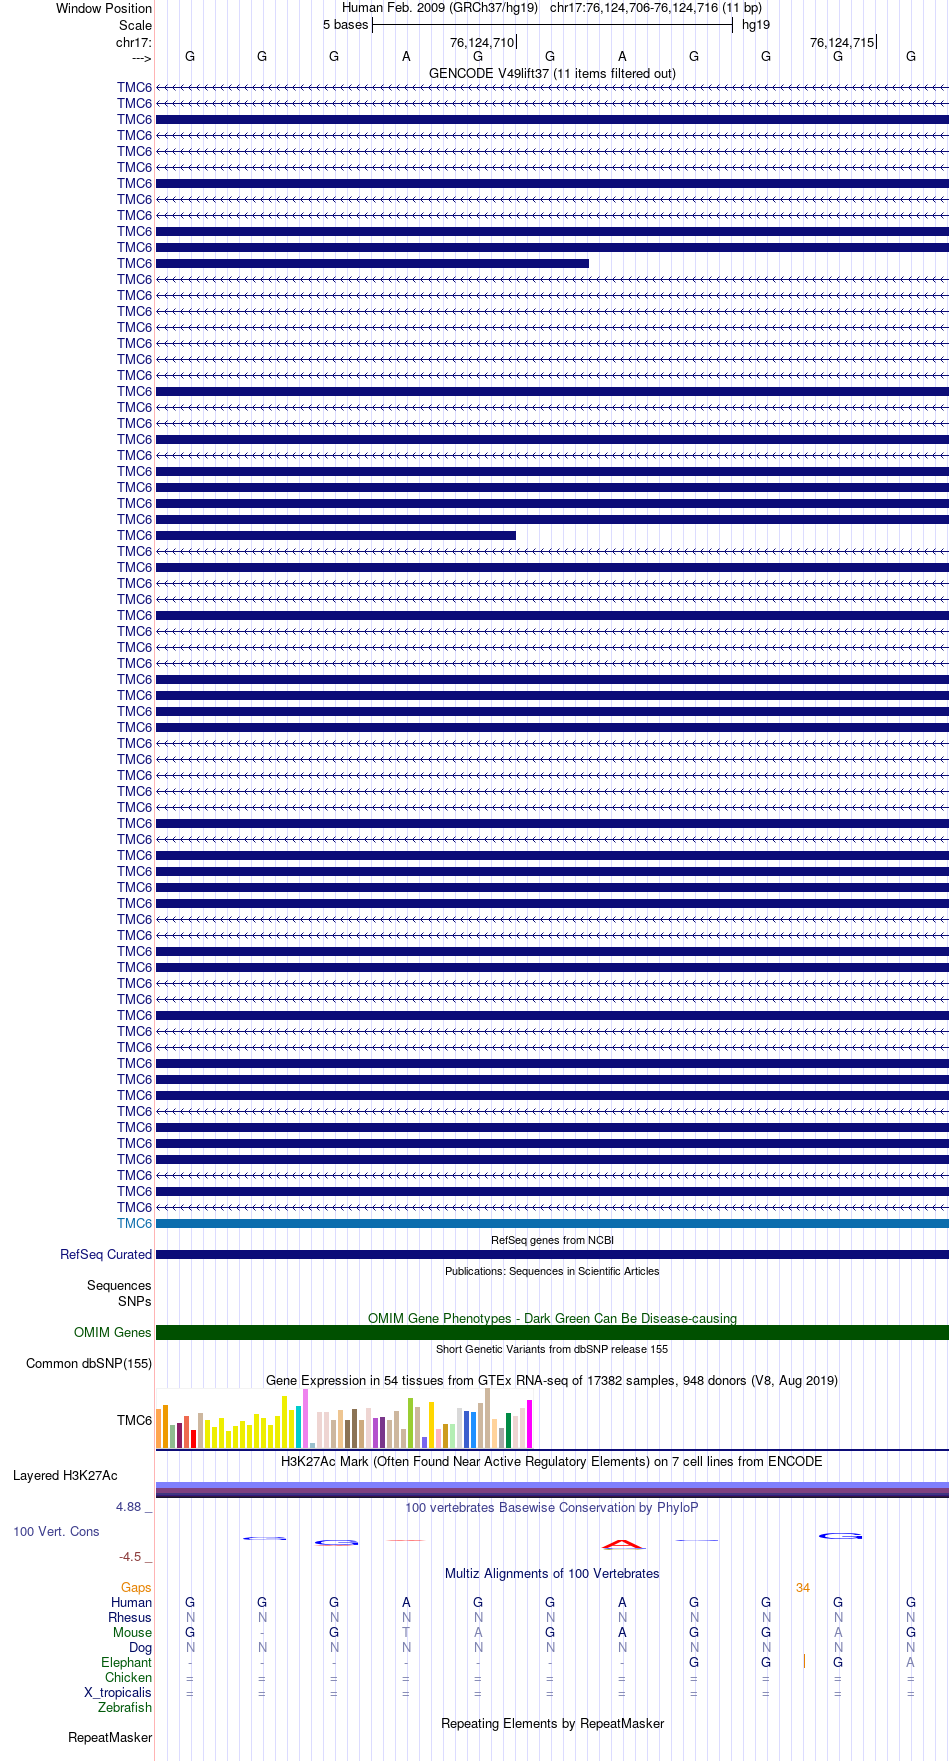Click the 'OMIM Genes' track label
This screenshot has width=950, height=1761.
113,1333
